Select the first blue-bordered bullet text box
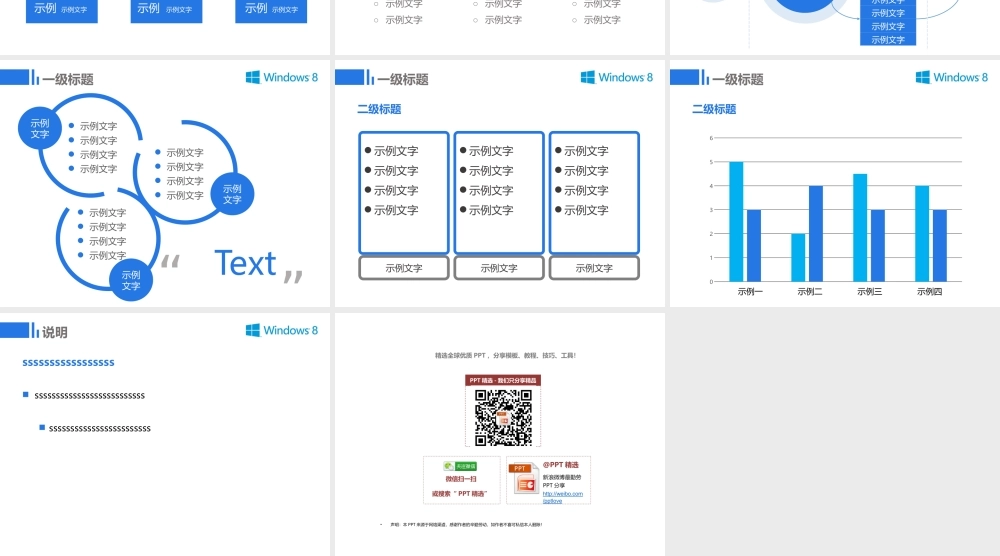This screenshot has height=556, width=1000. click(x=404, y=193)
